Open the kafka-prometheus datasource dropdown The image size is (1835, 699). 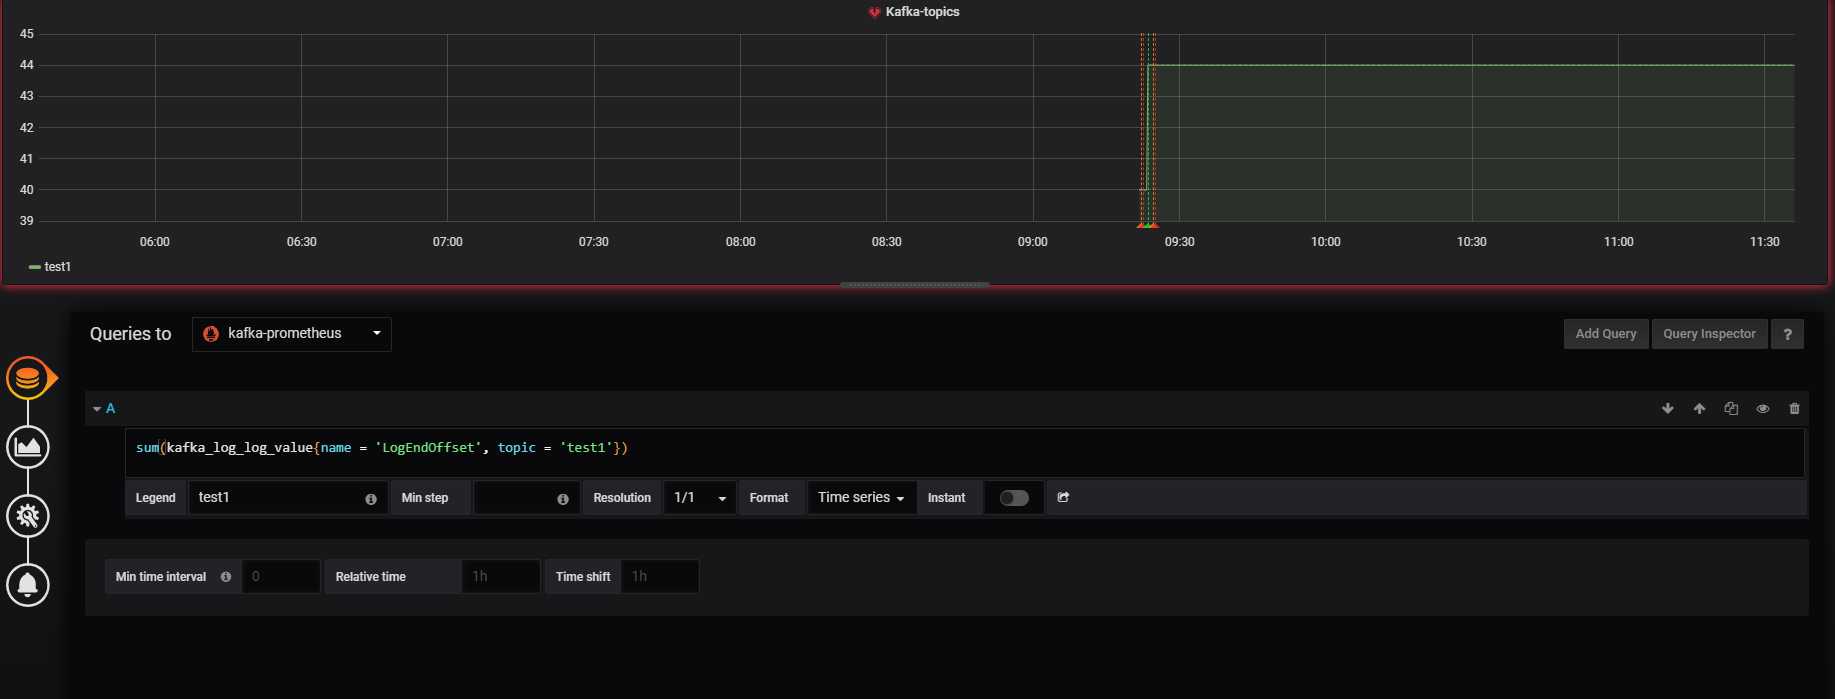[x=292, y=334]
